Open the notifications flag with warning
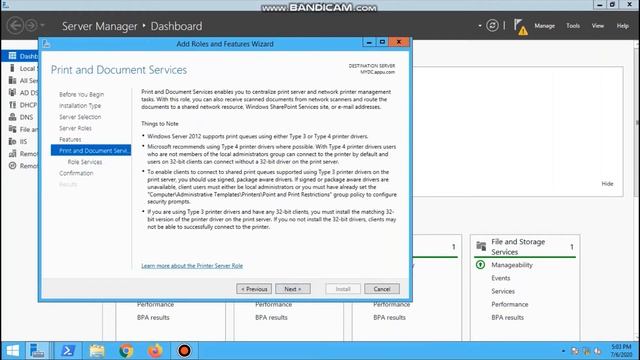 click(x=520, y=27)
